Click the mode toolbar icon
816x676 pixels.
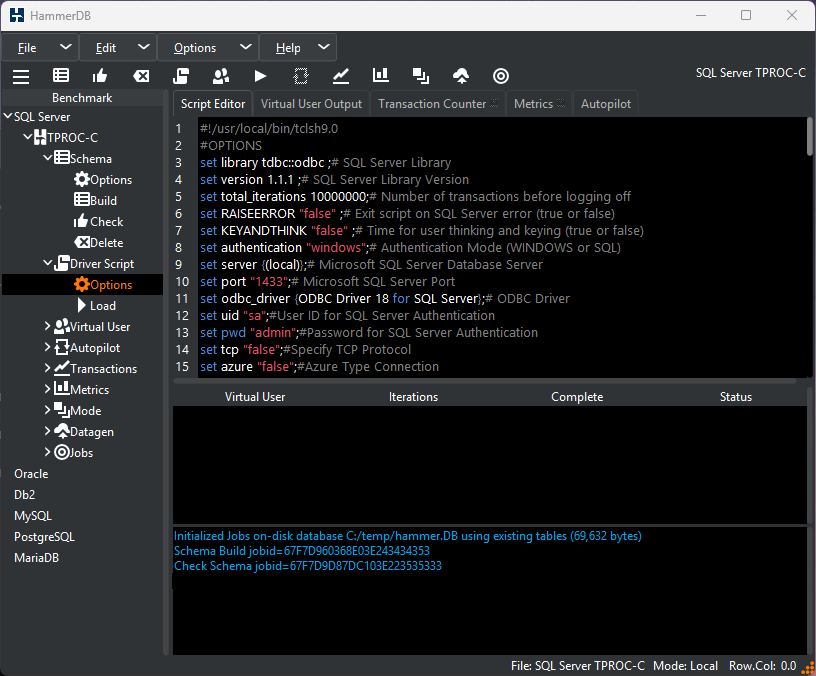click(x=420, y=76)
